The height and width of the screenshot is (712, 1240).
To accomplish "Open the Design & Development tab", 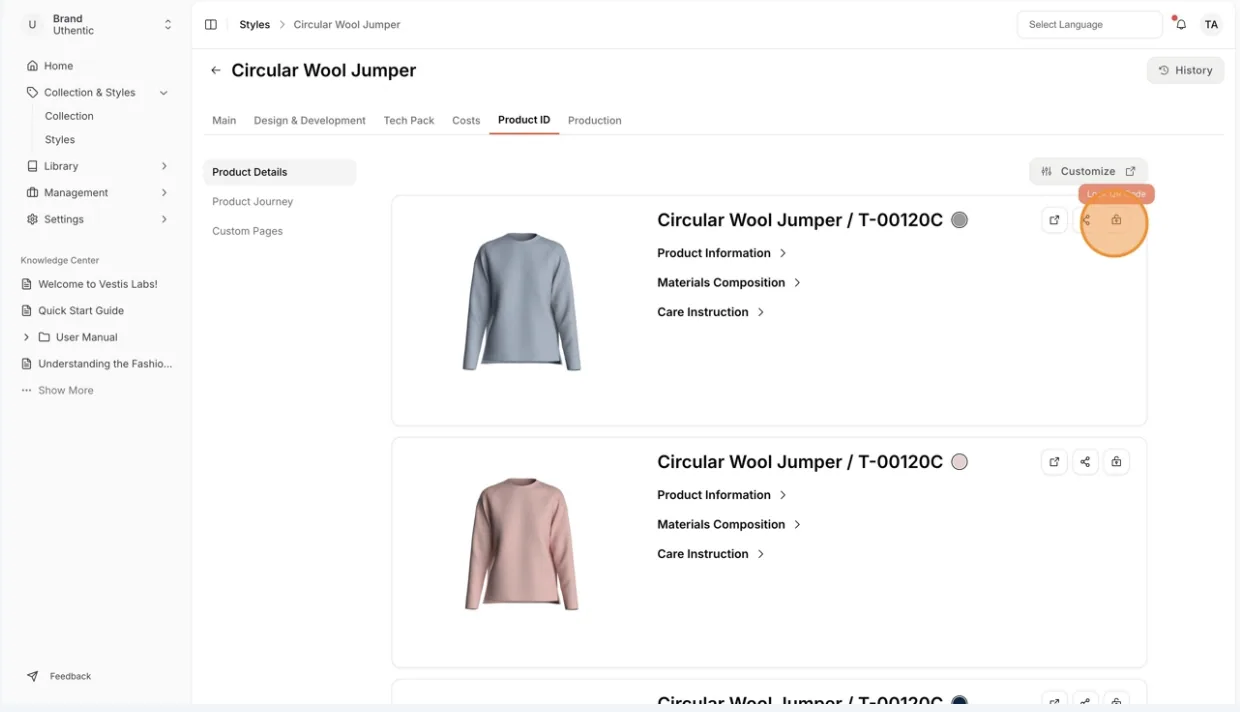I will 310,121.
